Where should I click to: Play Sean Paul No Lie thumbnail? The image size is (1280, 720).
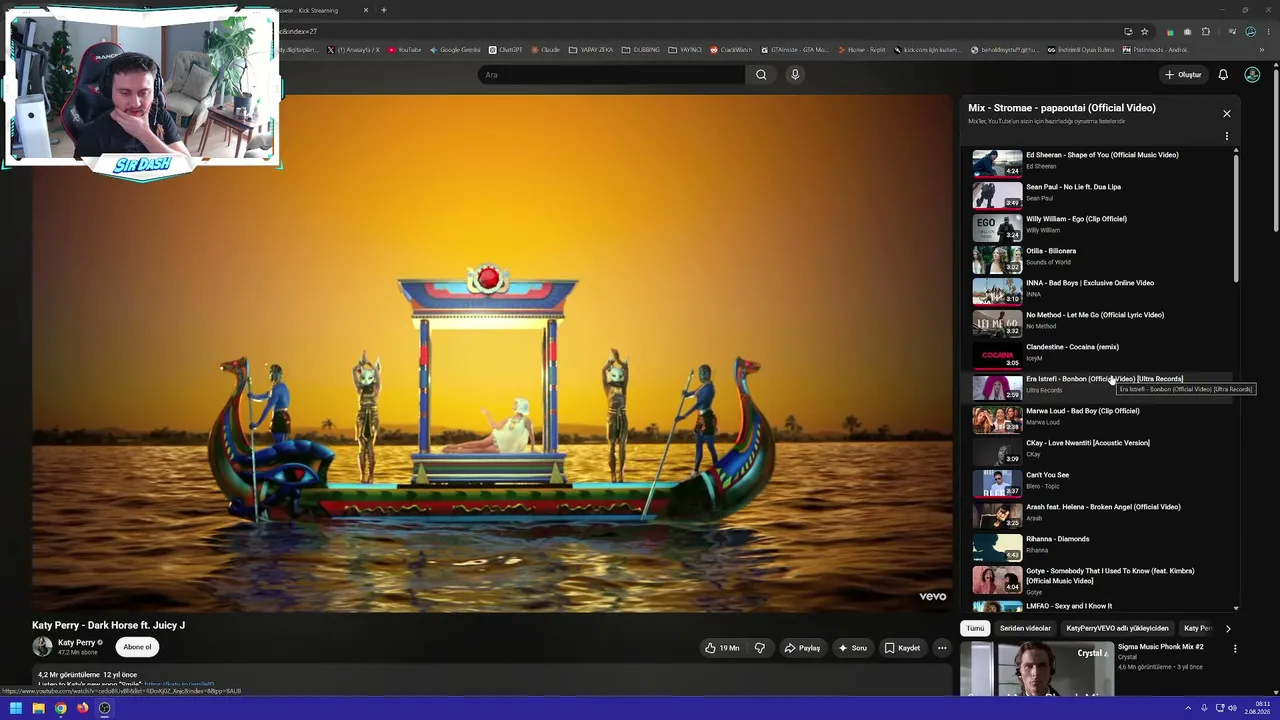click(x=997, y=195)
